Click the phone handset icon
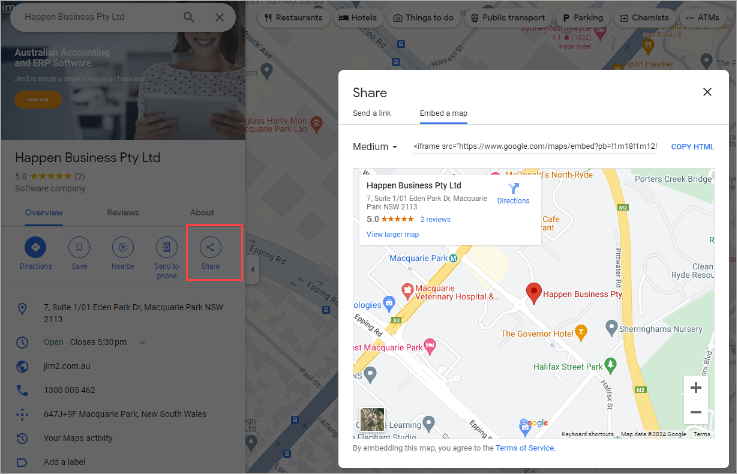 [x=22, y=390]
